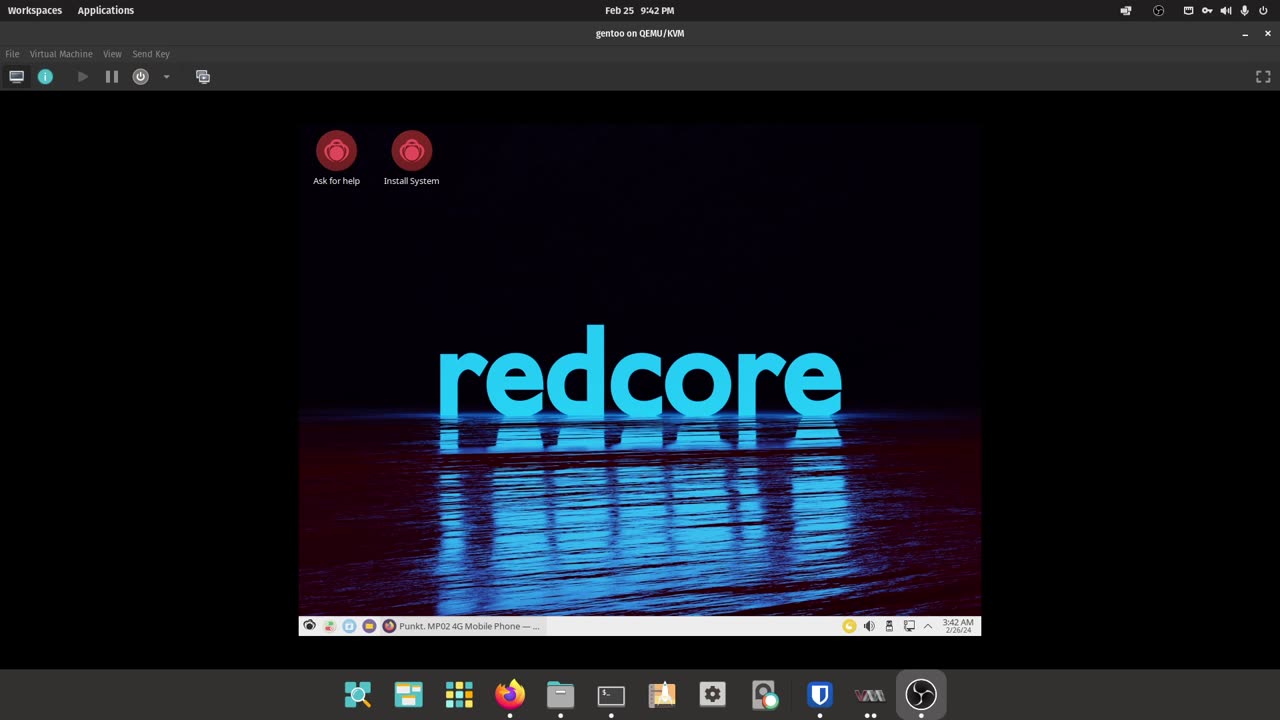Open the Ask for help desktop icon
1280x720 pixels.
[x=336, y=158]
